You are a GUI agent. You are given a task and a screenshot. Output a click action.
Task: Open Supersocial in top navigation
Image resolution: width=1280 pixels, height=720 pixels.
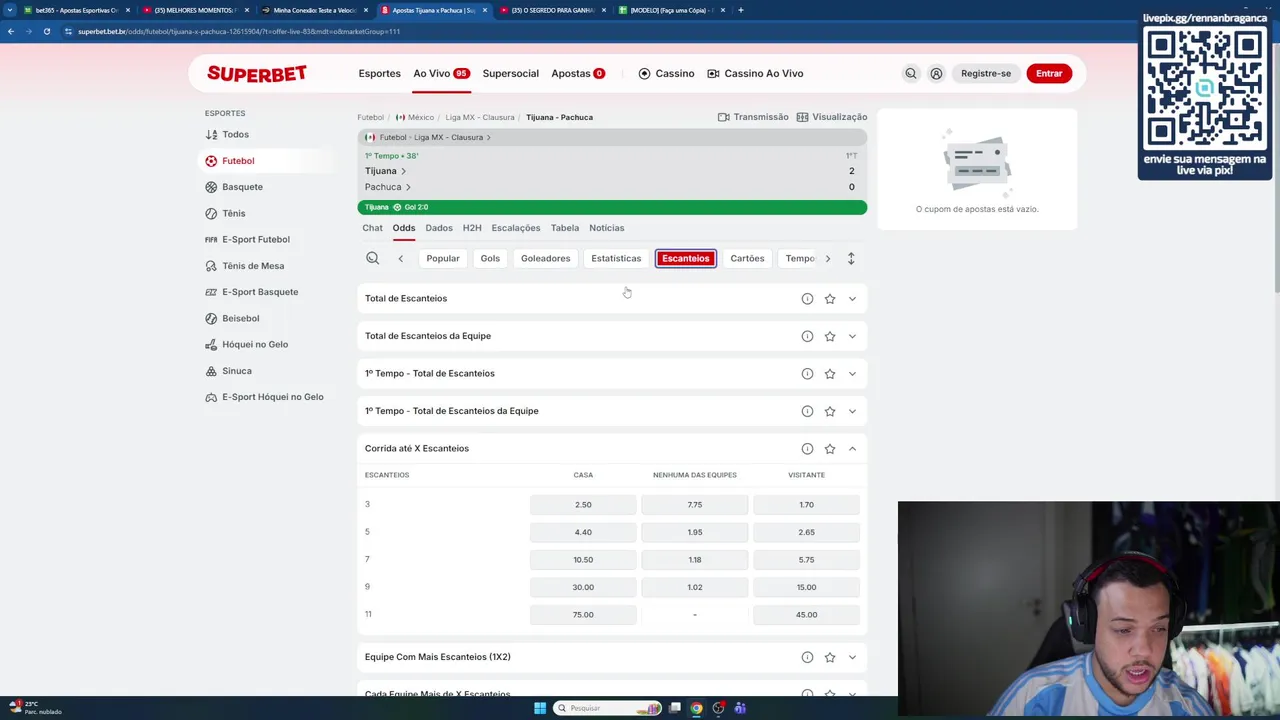(x=510, y=73)
